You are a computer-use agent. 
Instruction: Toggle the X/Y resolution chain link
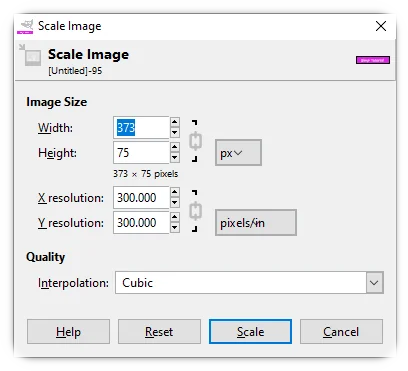[x=196, y=211]
